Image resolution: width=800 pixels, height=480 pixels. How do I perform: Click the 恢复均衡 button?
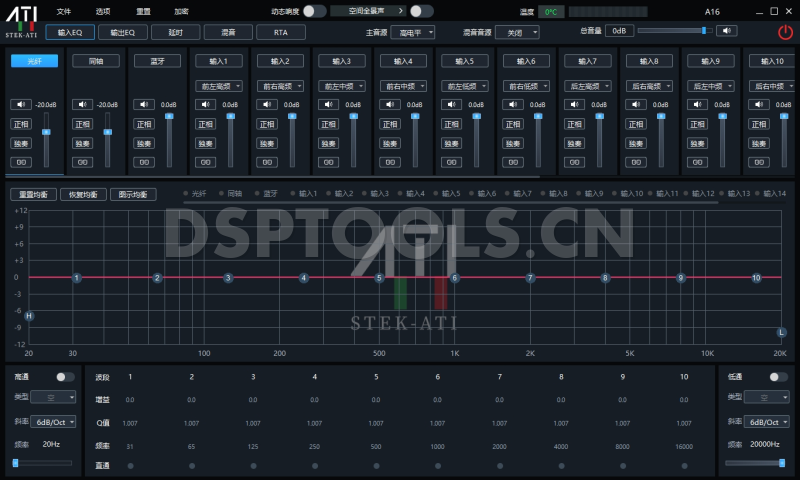click(x=83, y=194)
